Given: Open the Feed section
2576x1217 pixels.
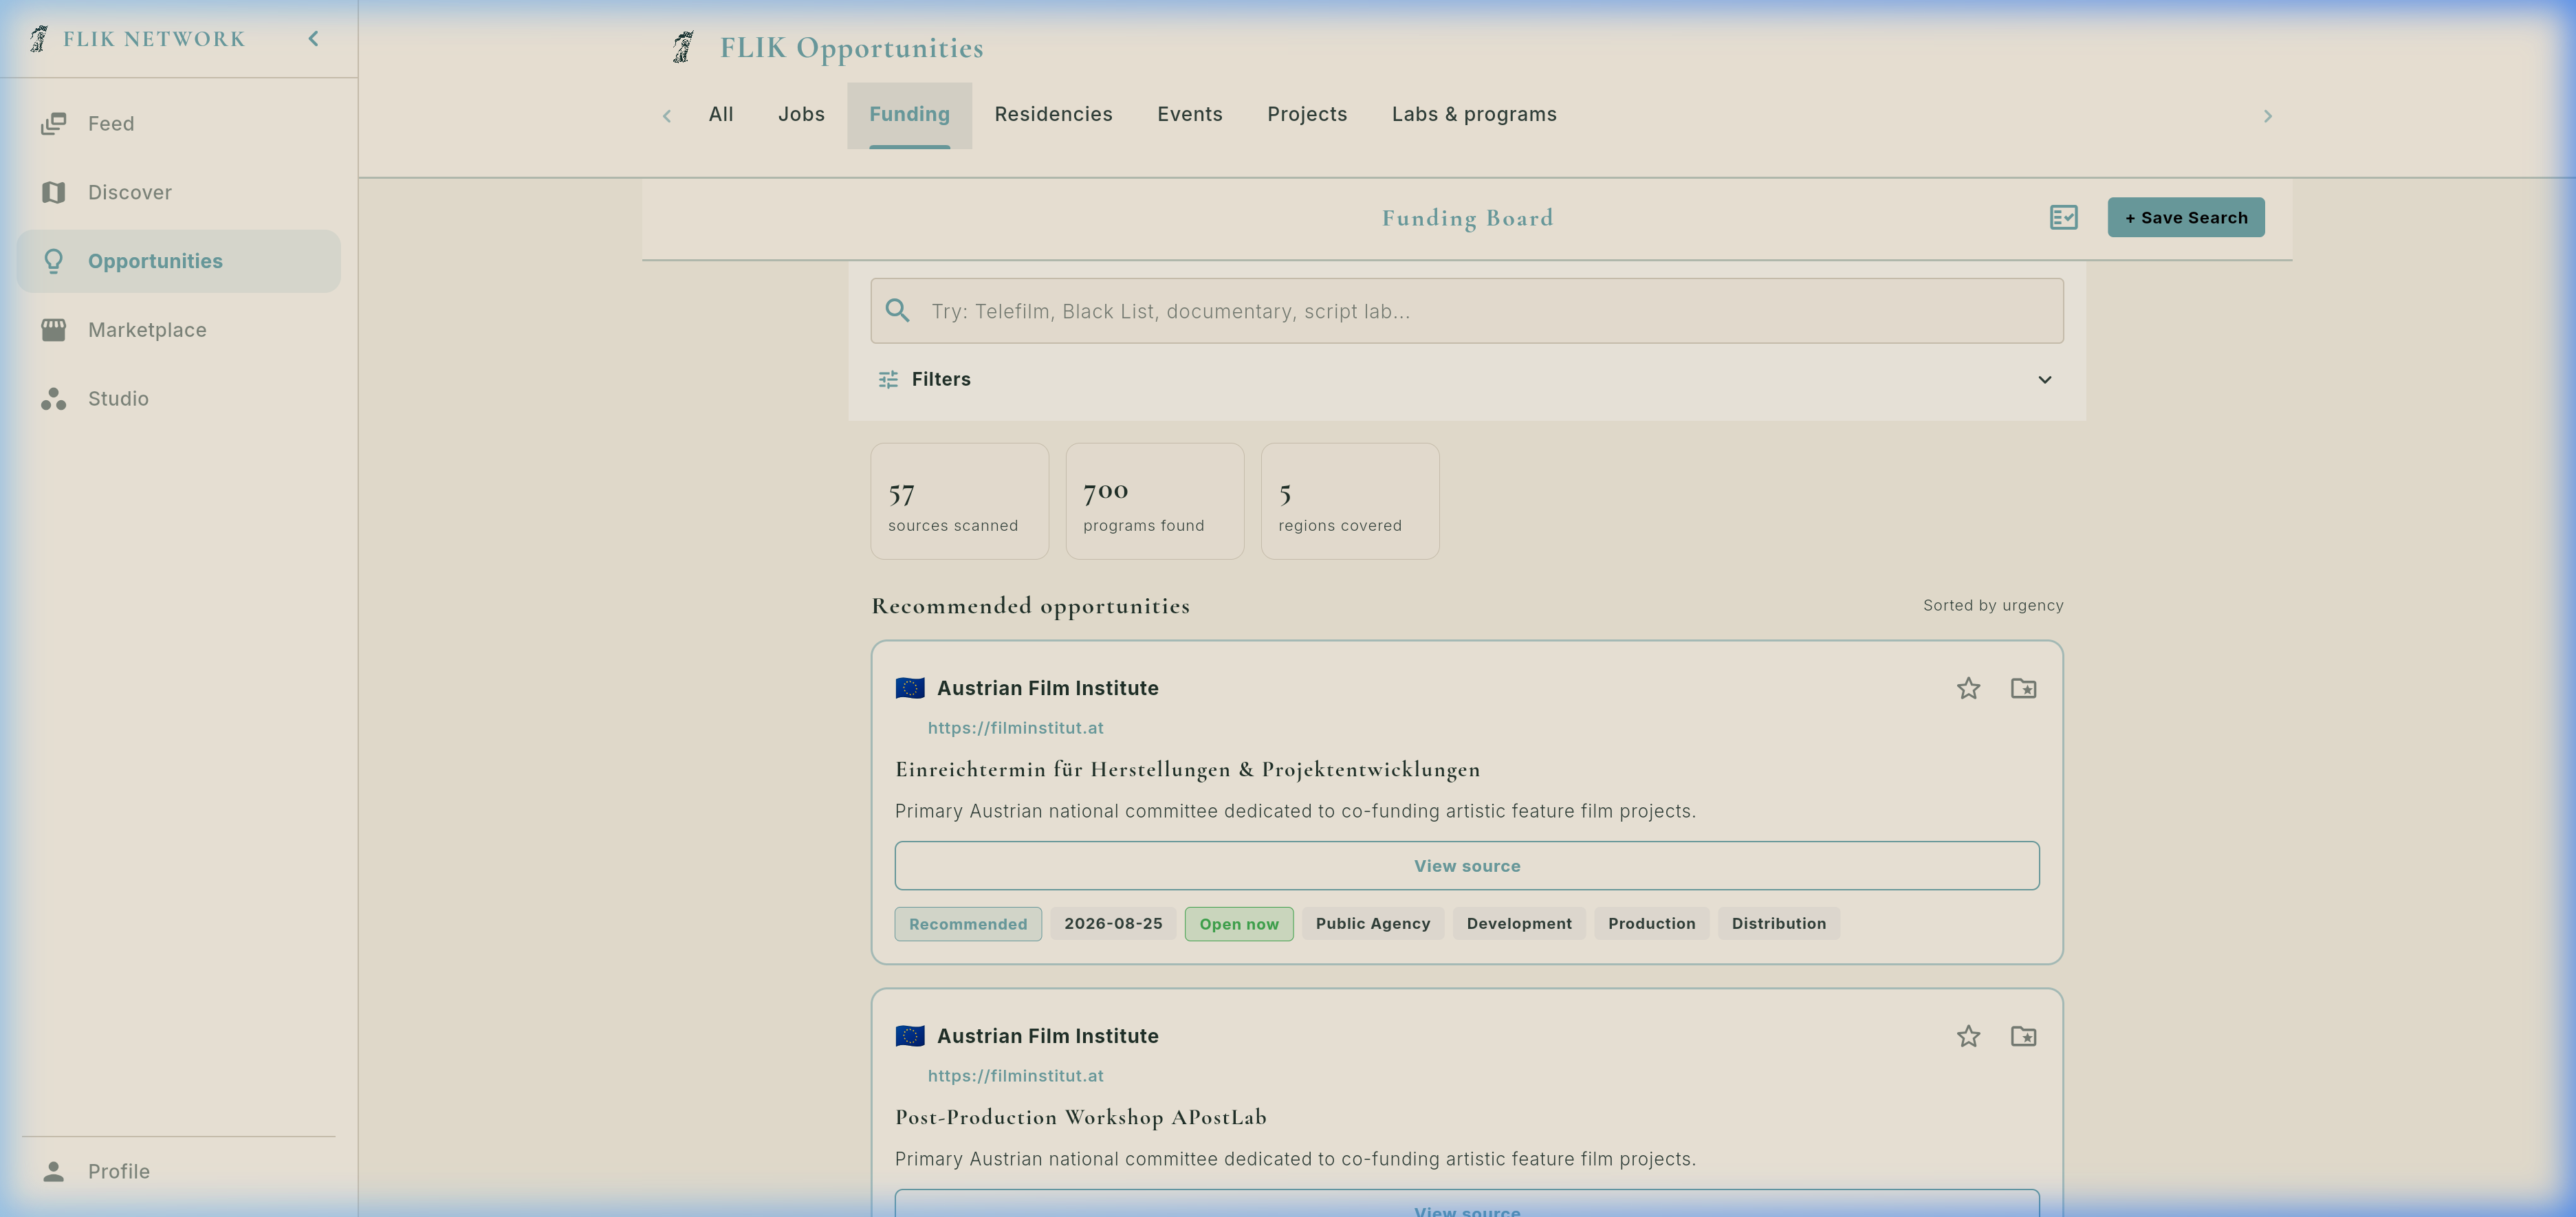Looking at the screenshot, I should tap(179, 124).
